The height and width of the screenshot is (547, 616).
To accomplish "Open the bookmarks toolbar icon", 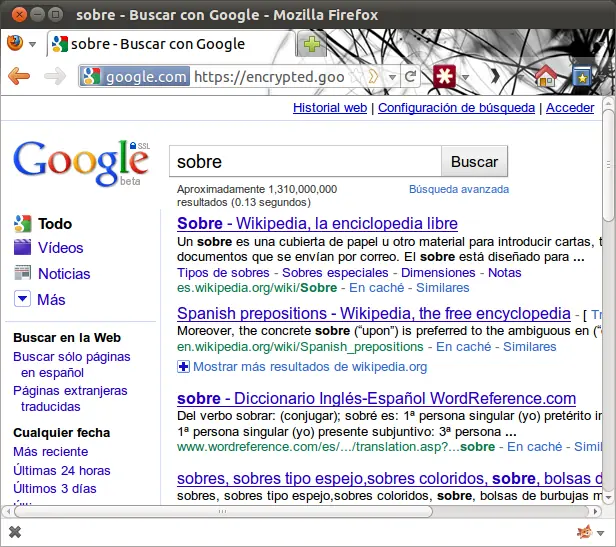I will (x=583, y=76).
